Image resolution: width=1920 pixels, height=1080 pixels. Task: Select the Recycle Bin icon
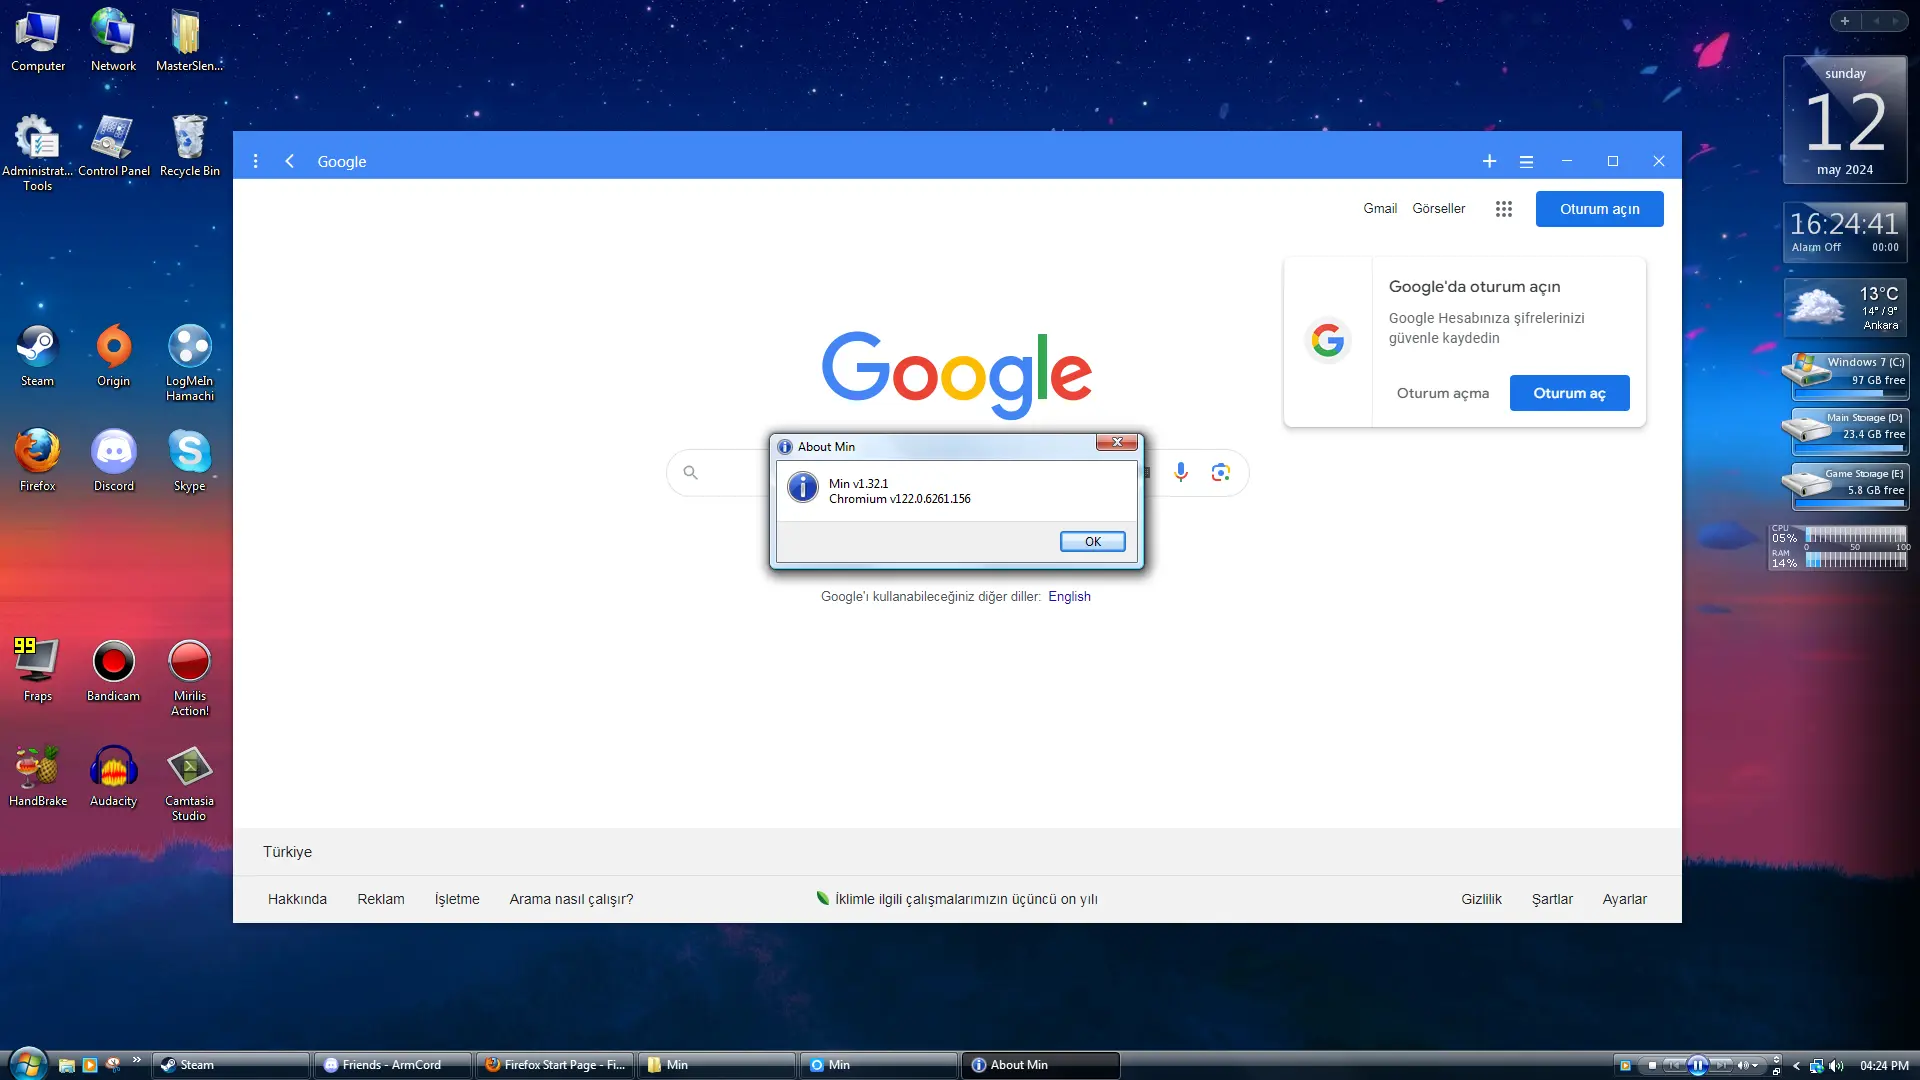click(x=189, y=146)
